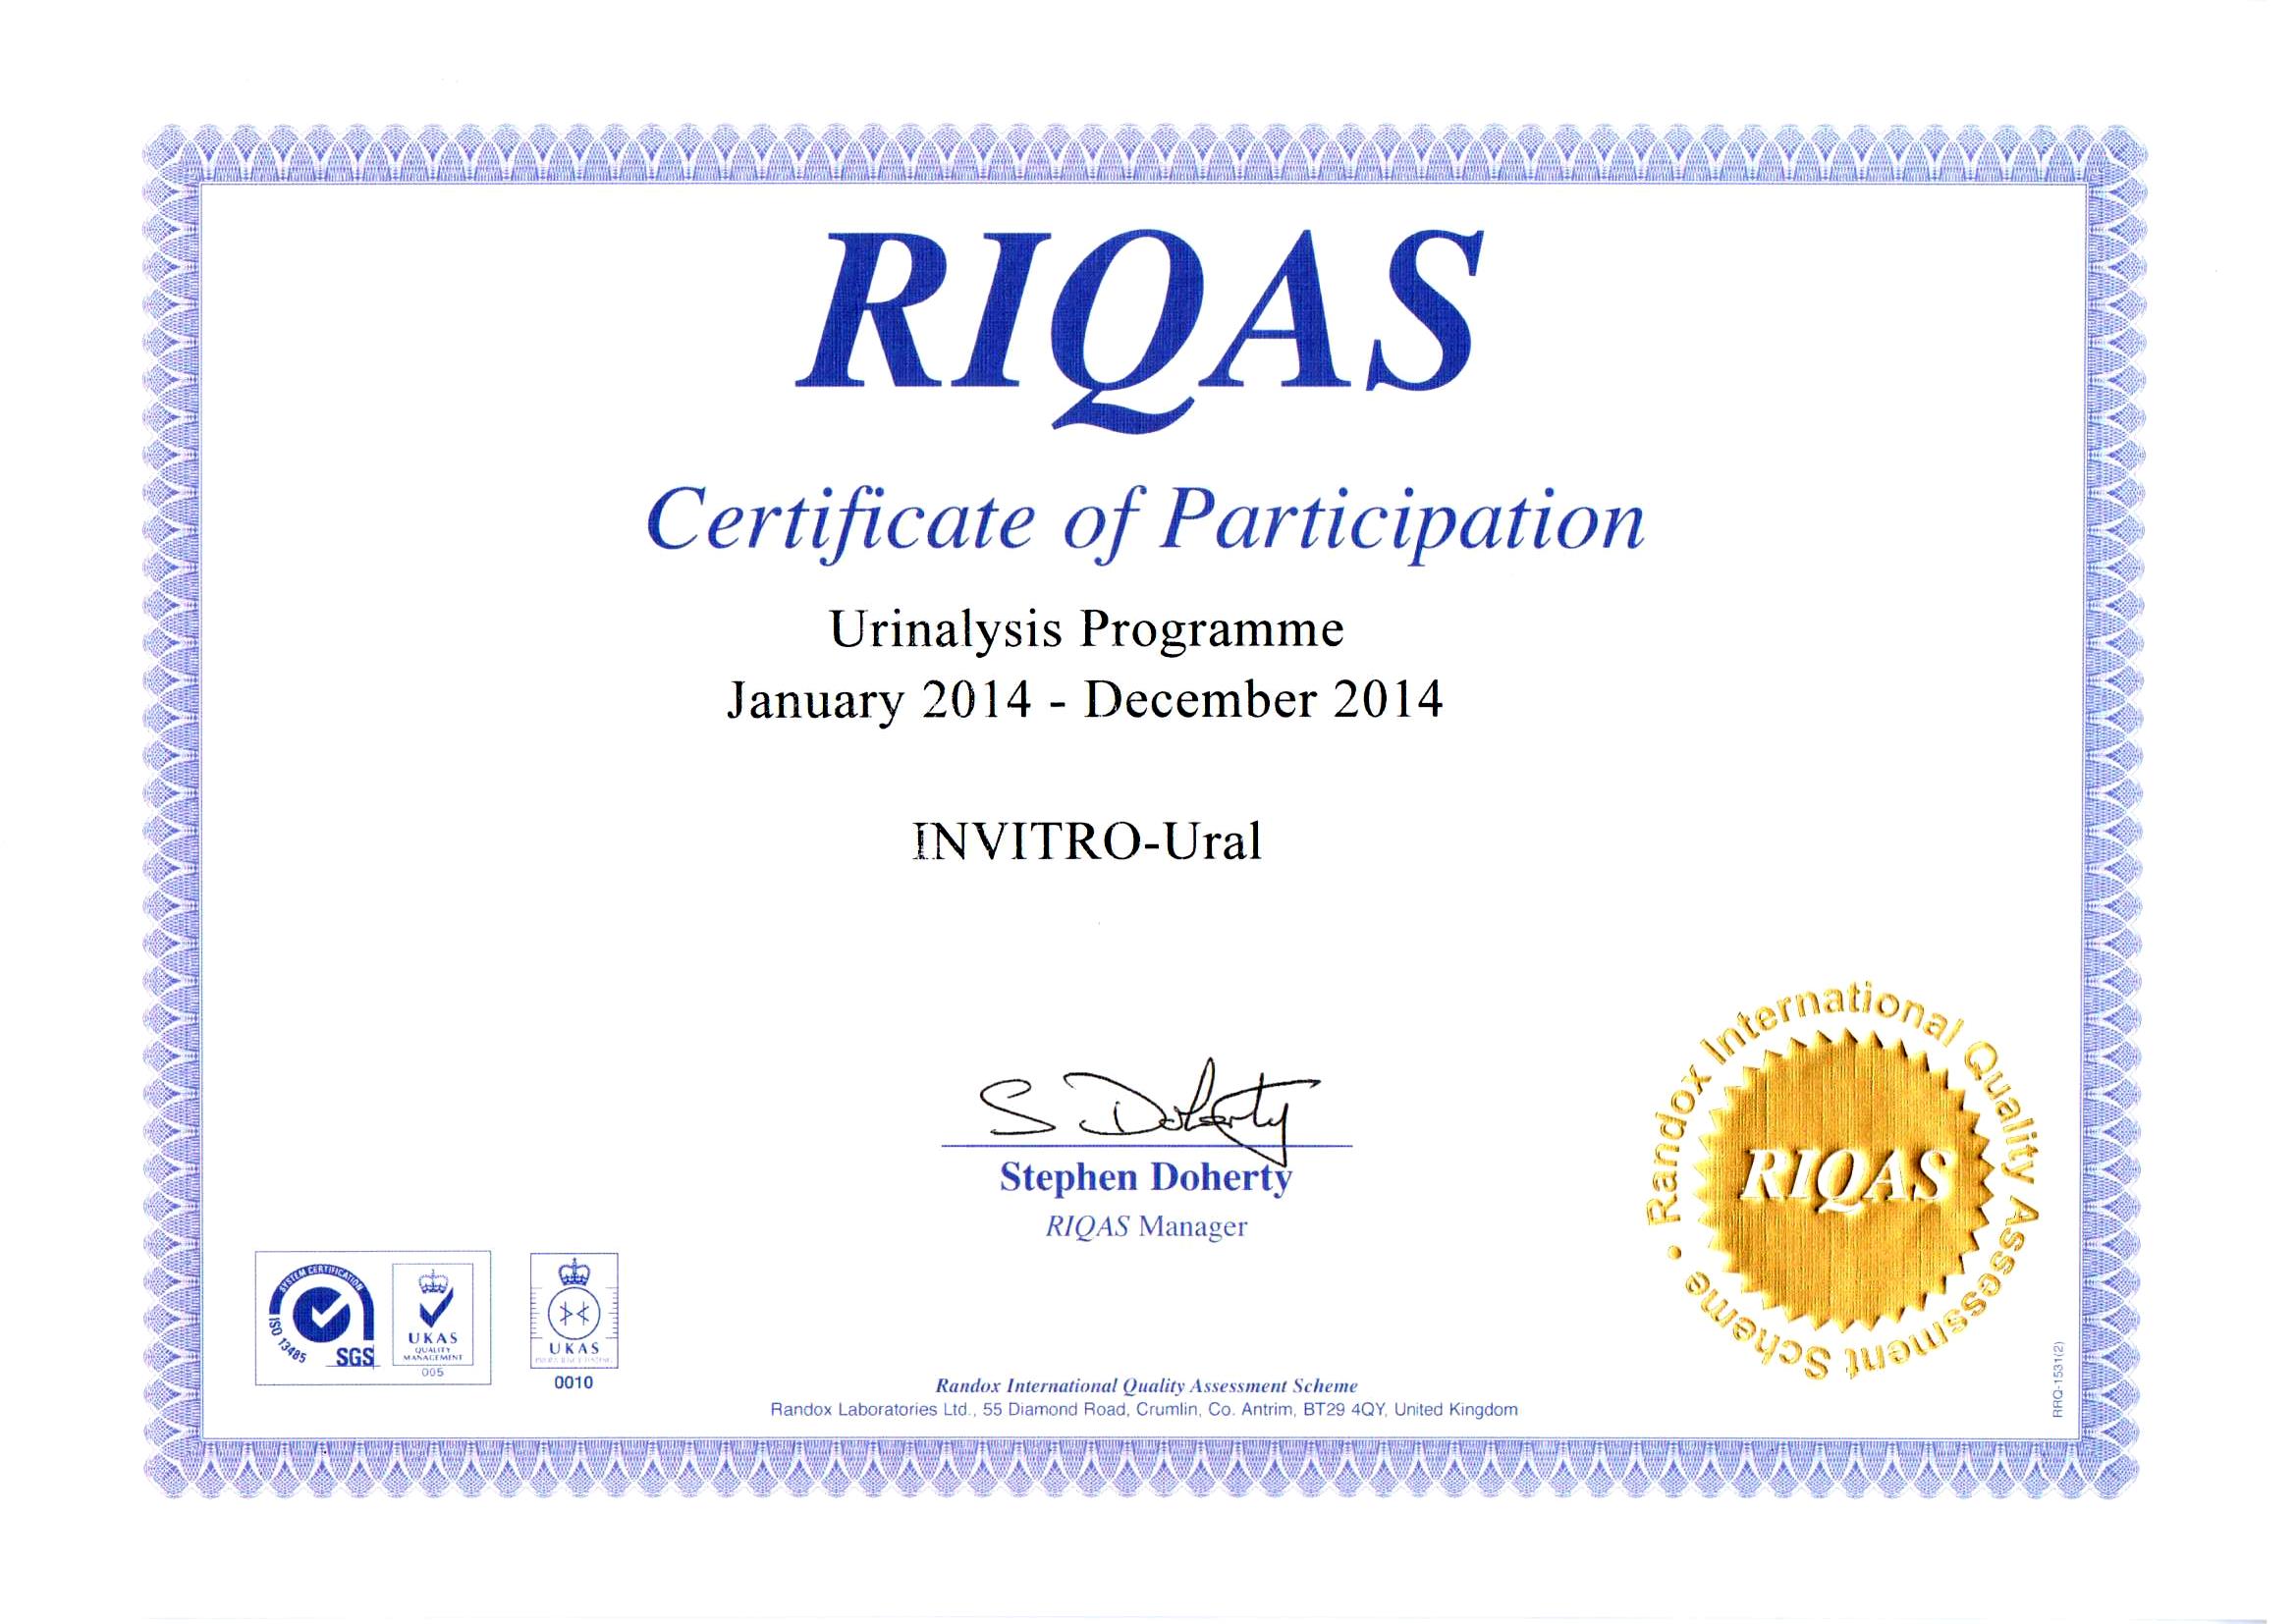Image resolution: width=2295 pixels, height=1624 pixels.
Task: Select the 'INVITRO-Ural' participant name
Action: point(1088,841)
